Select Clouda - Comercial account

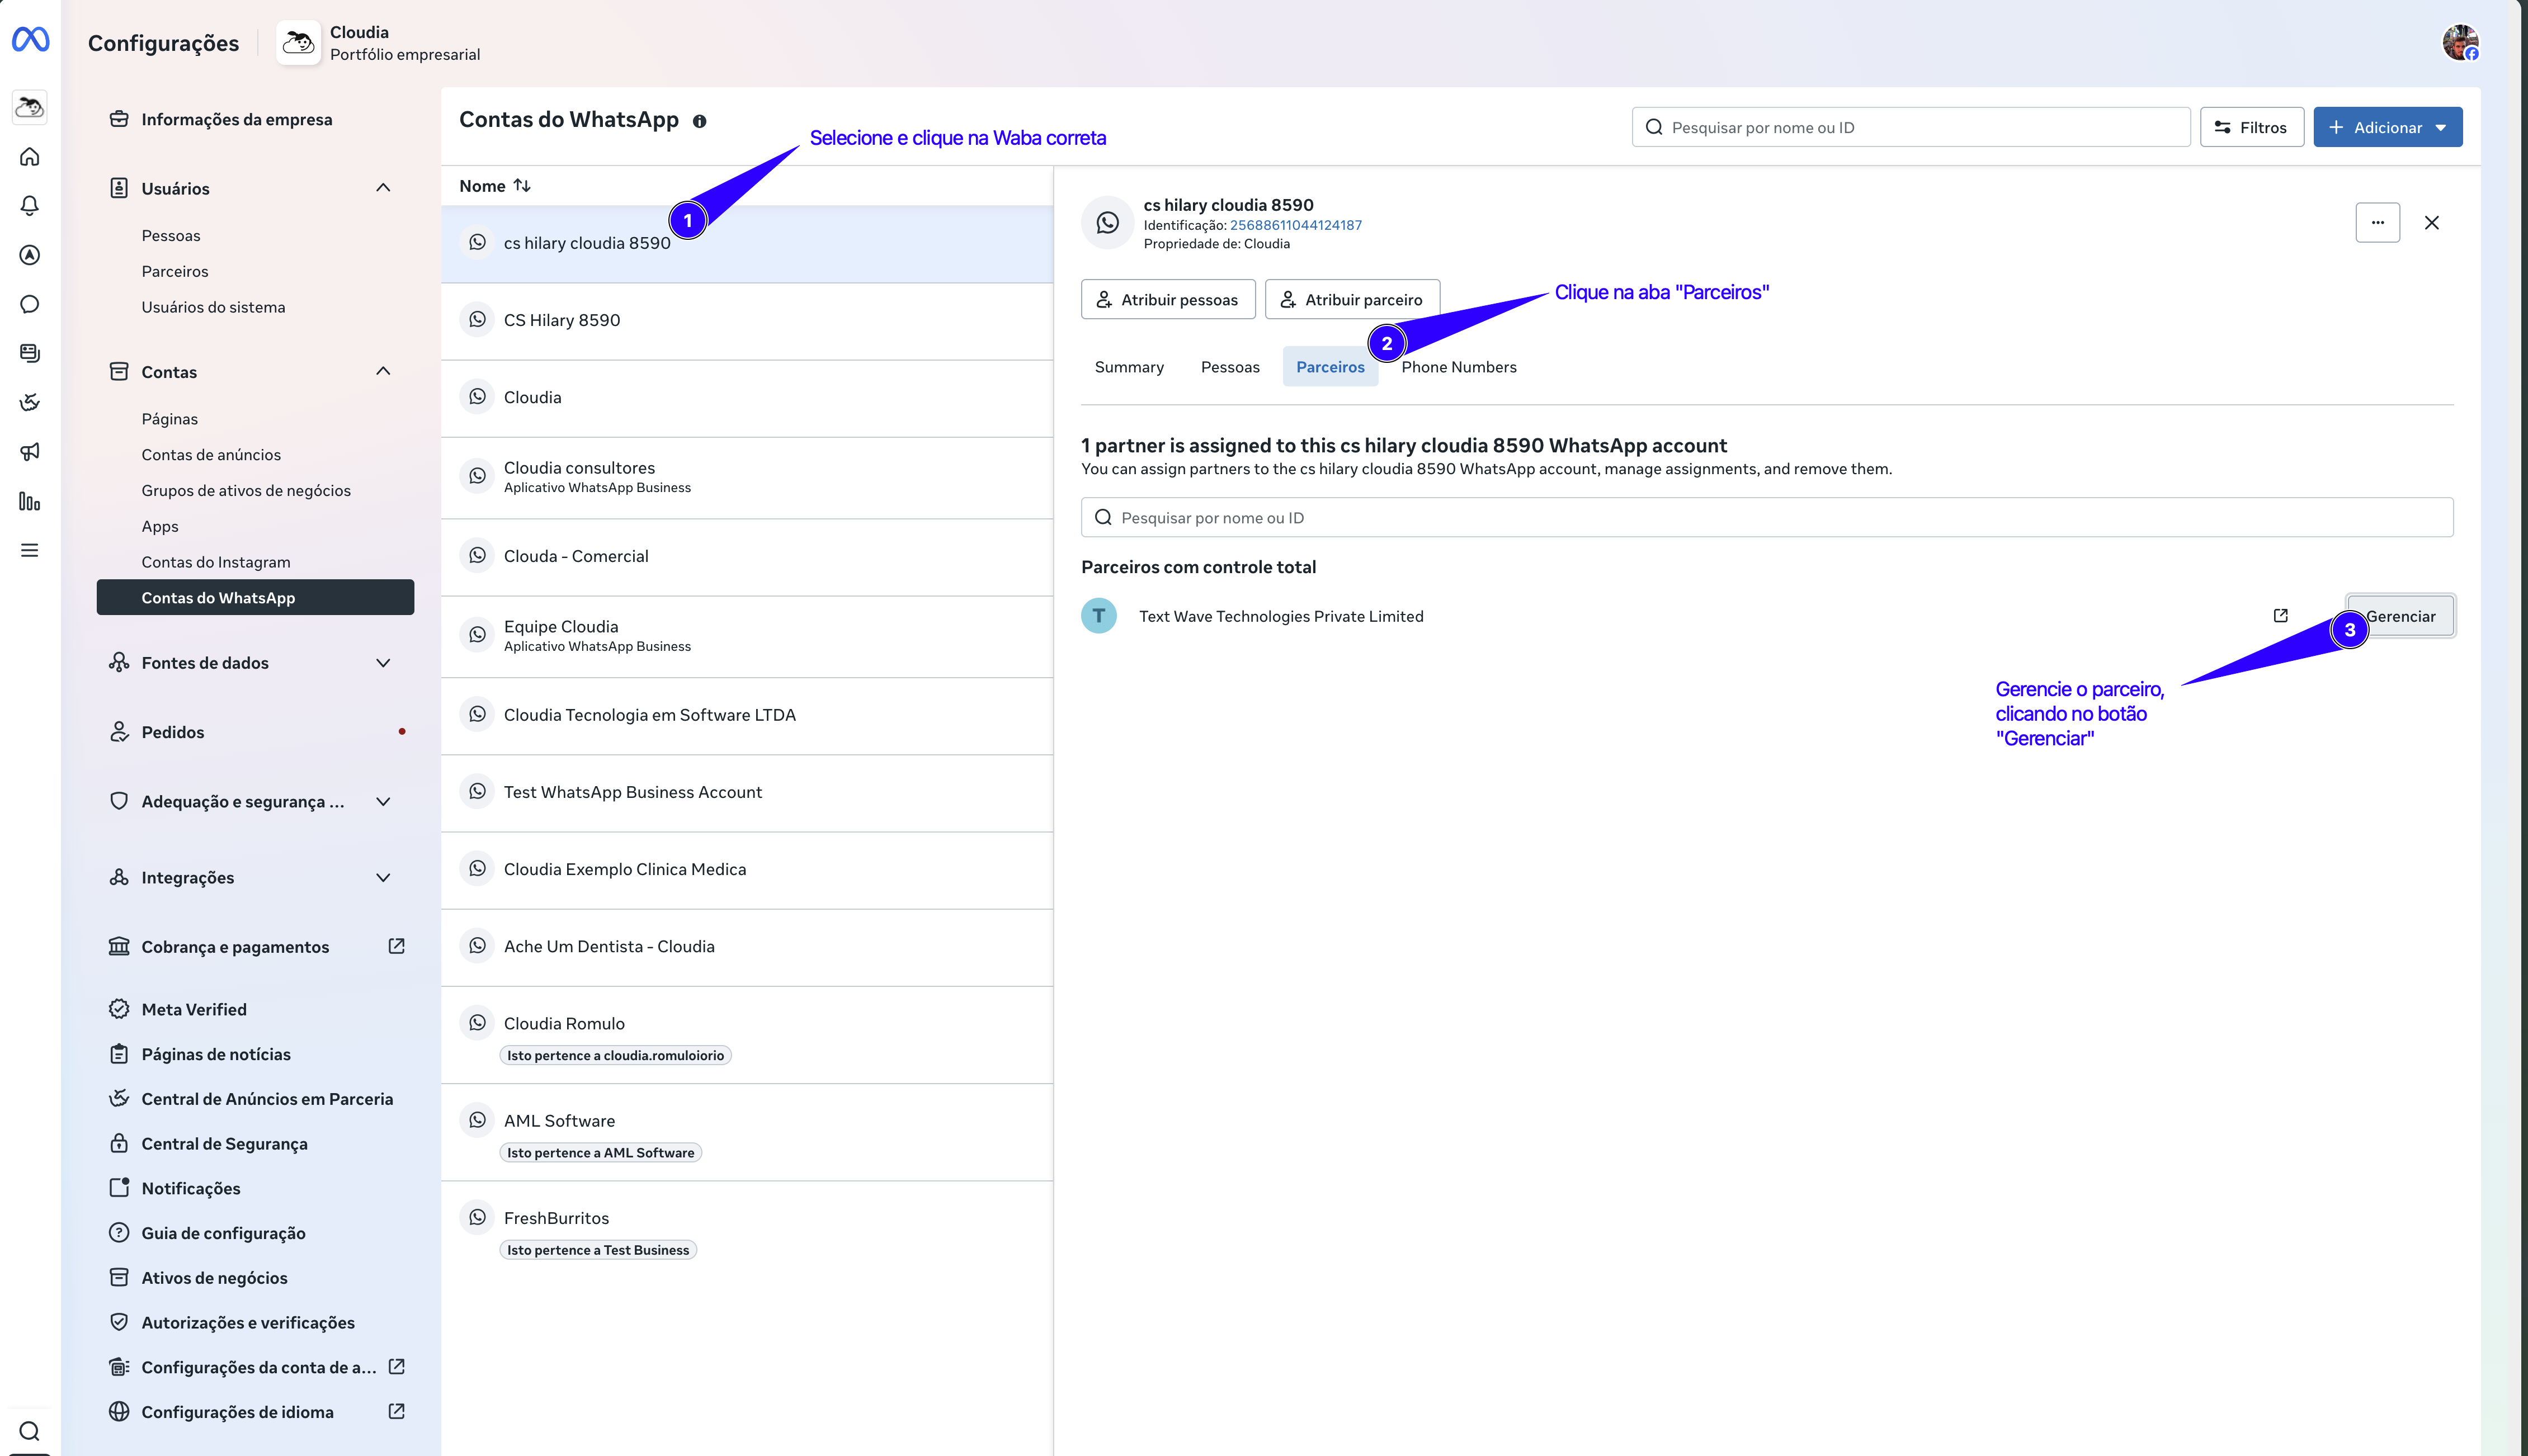pos(747,557)
